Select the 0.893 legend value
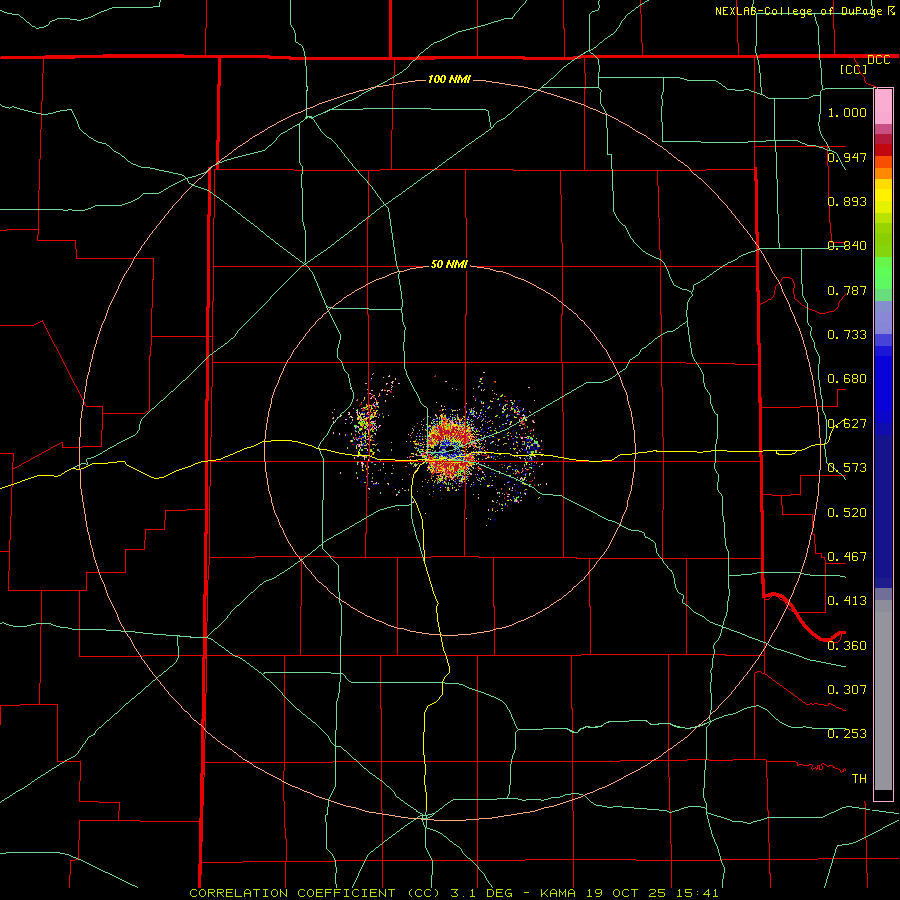 (x=847, y=201)
